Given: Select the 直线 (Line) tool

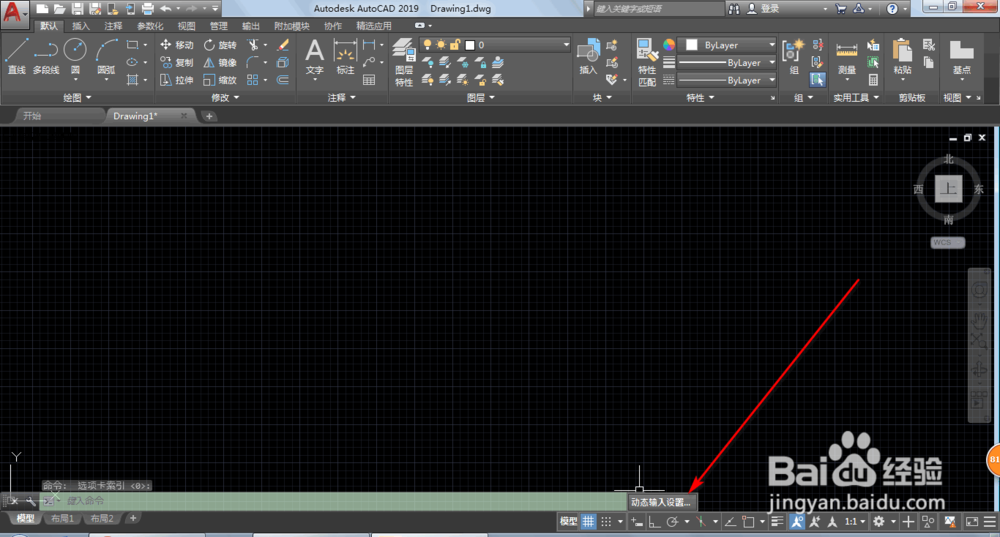Looking at the screenshot, I should pyautogui.click(x=17, y=56).
